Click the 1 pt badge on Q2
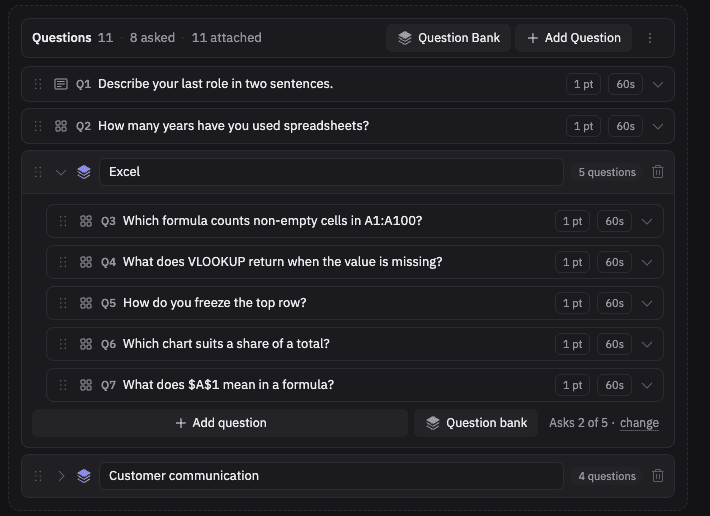The image size is (710, 516). 583,126
